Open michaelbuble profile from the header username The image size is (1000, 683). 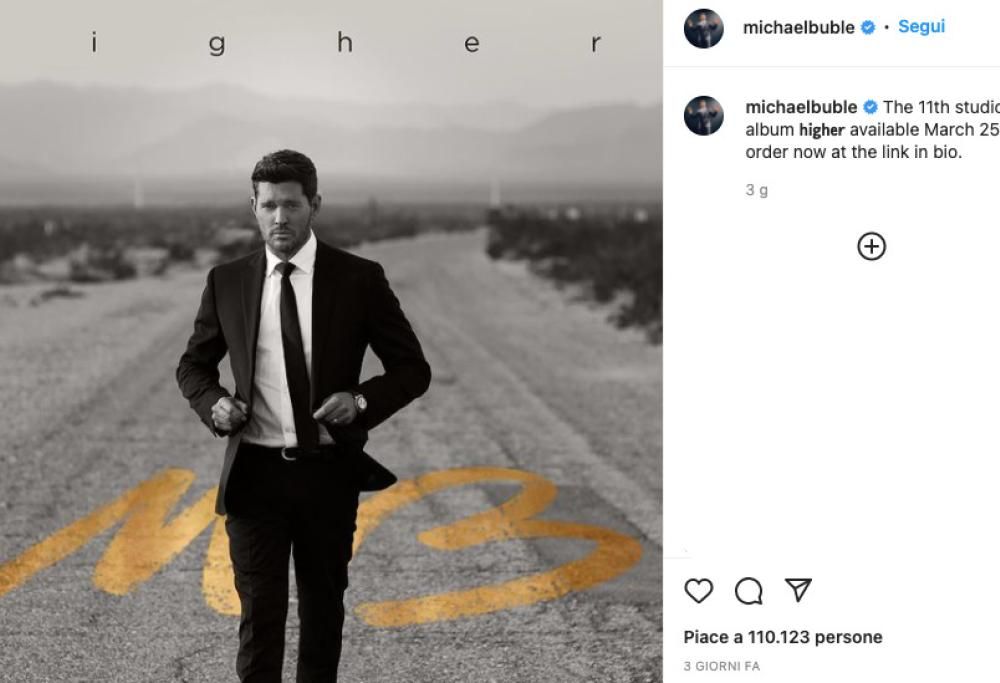coord(800,27)
